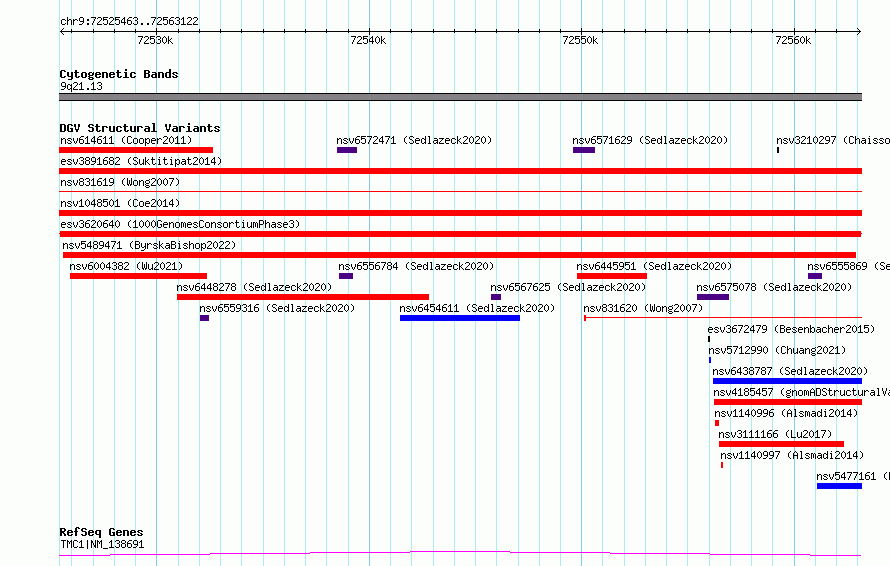Select the red bar under nsv614611

coord(136,150)
